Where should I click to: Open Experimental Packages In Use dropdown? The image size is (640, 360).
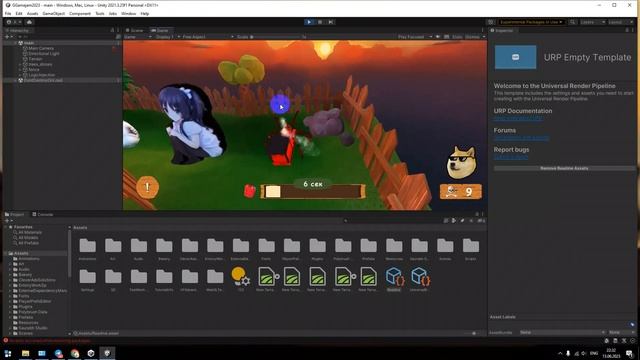point(531,22)
